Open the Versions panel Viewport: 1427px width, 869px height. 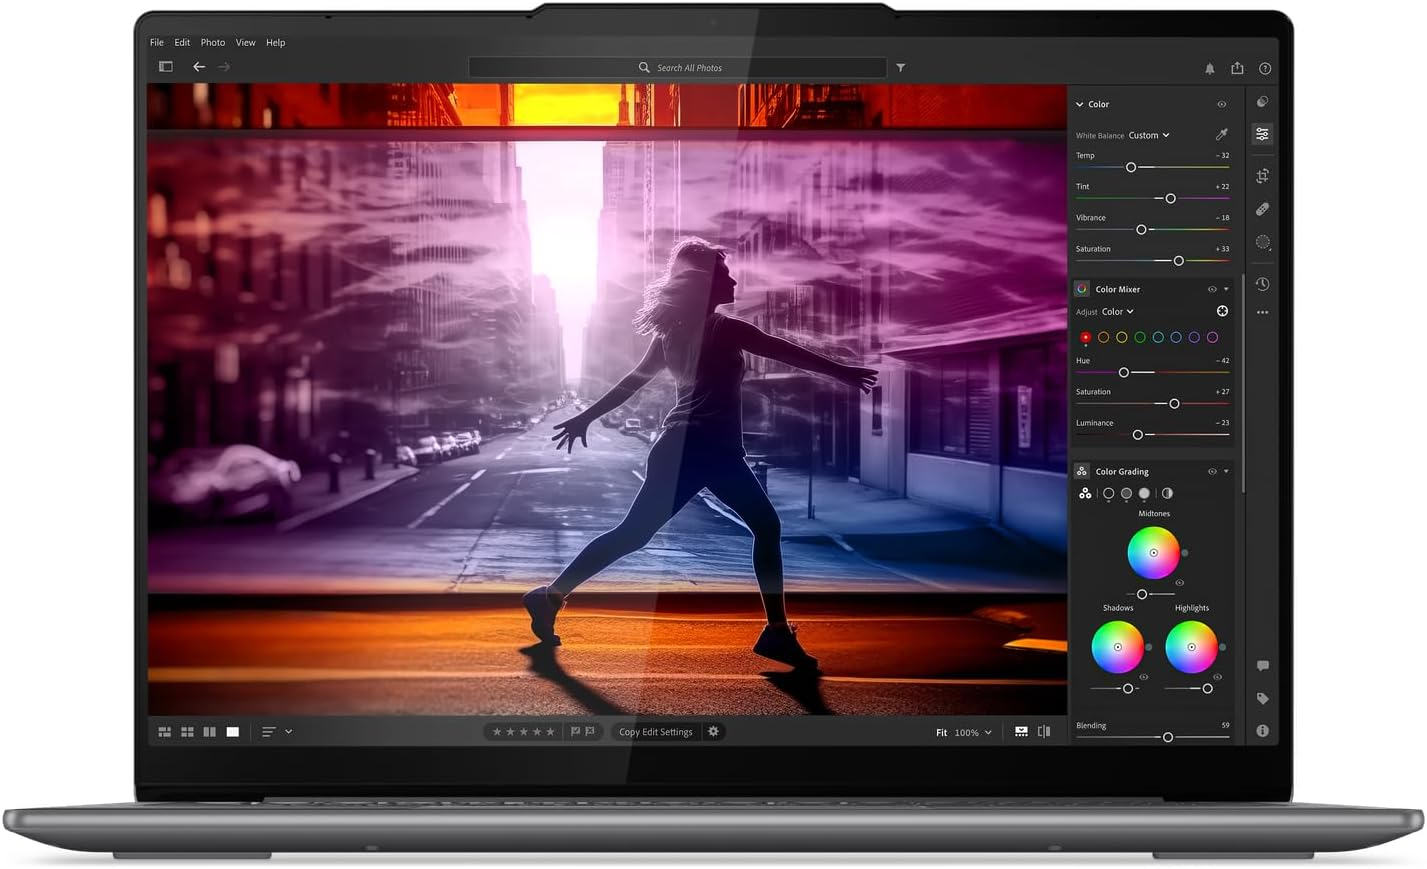[x=1262, y=284]
